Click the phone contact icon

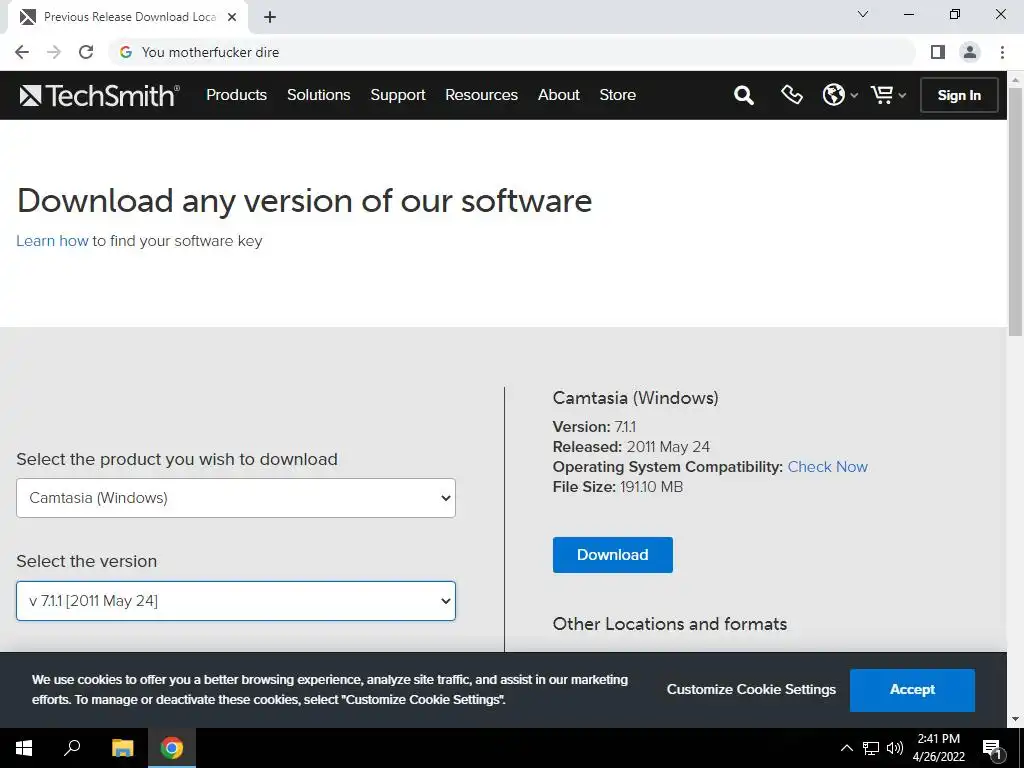(x=792, y=95)
